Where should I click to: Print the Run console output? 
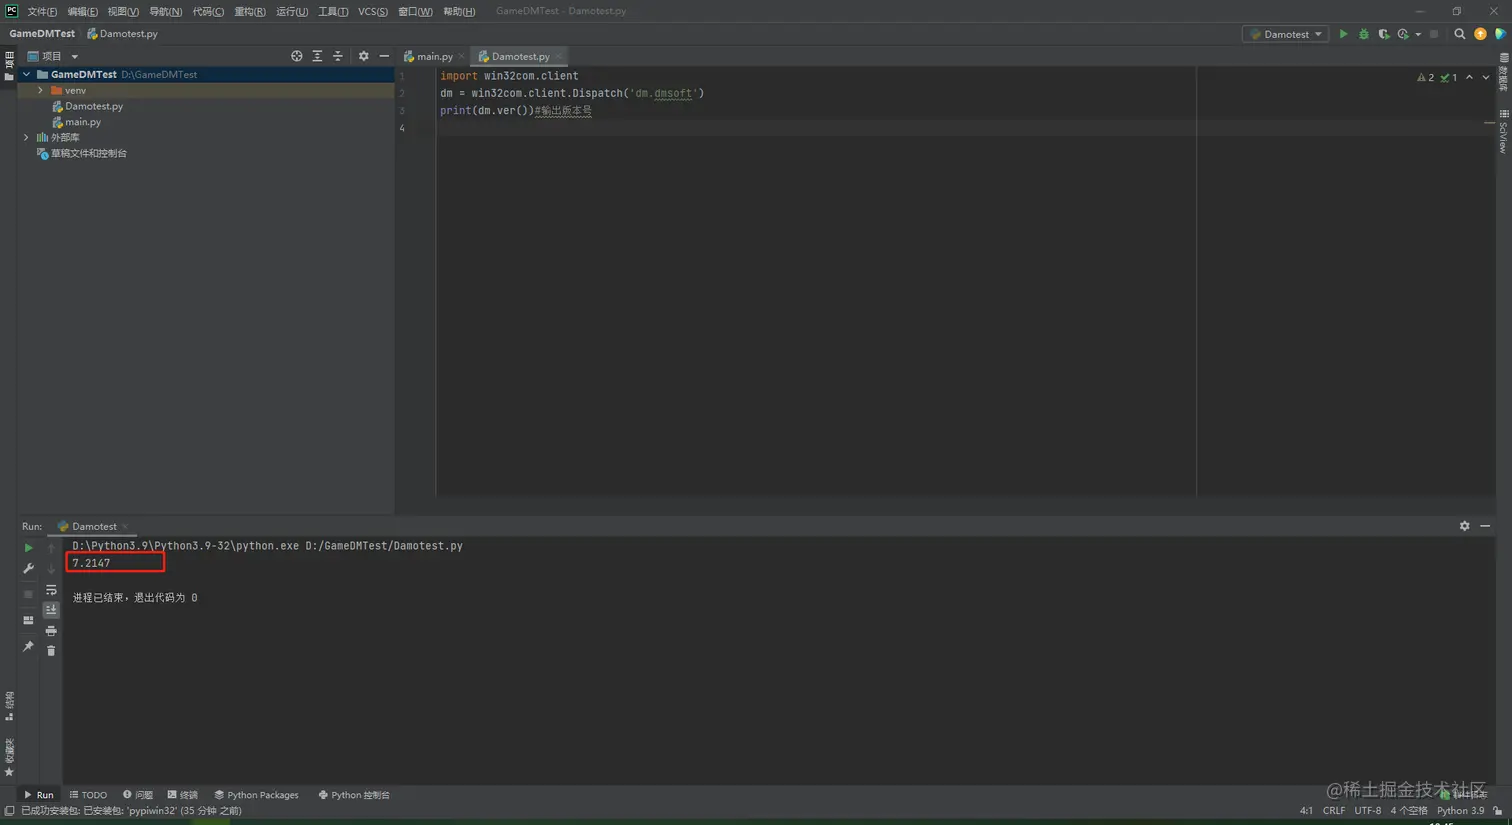tap(51, 631)
